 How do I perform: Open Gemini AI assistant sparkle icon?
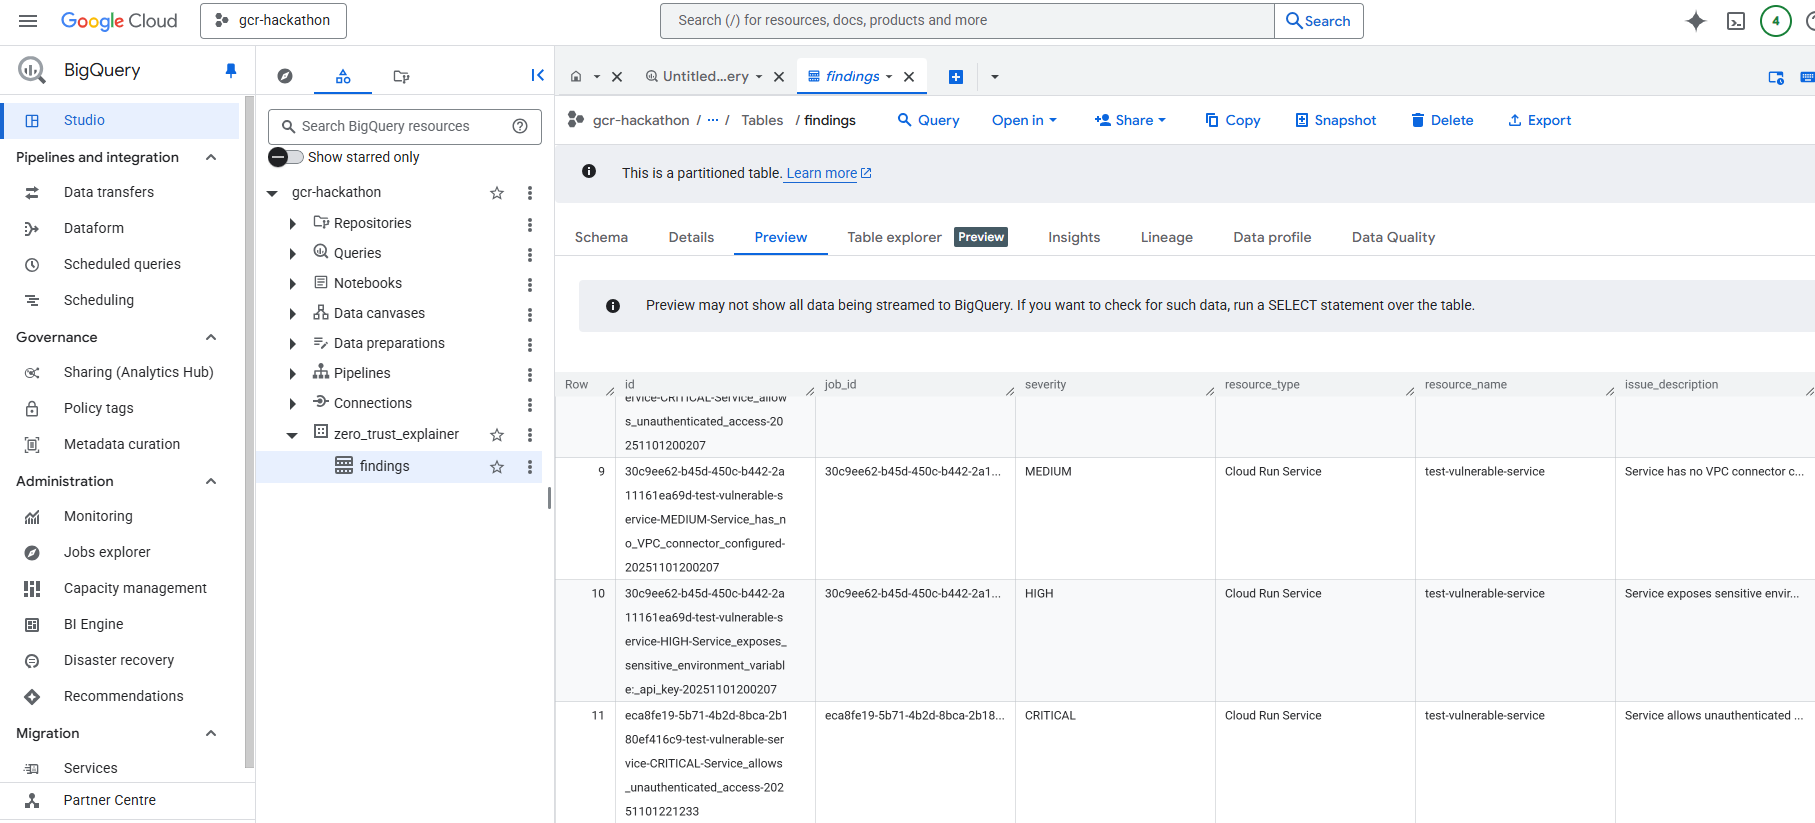(1696, 21)
